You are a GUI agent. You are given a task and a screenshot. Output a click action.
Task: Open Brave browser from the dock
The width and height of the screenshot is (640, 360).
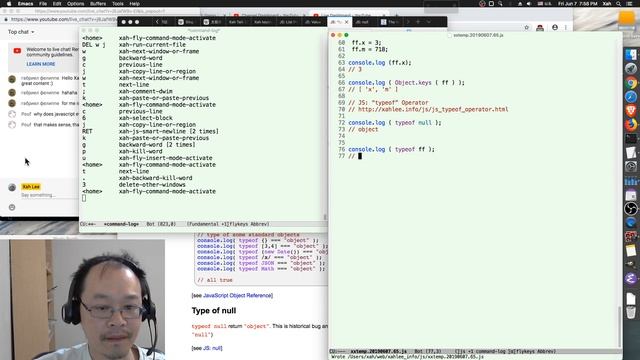point(631,111)
